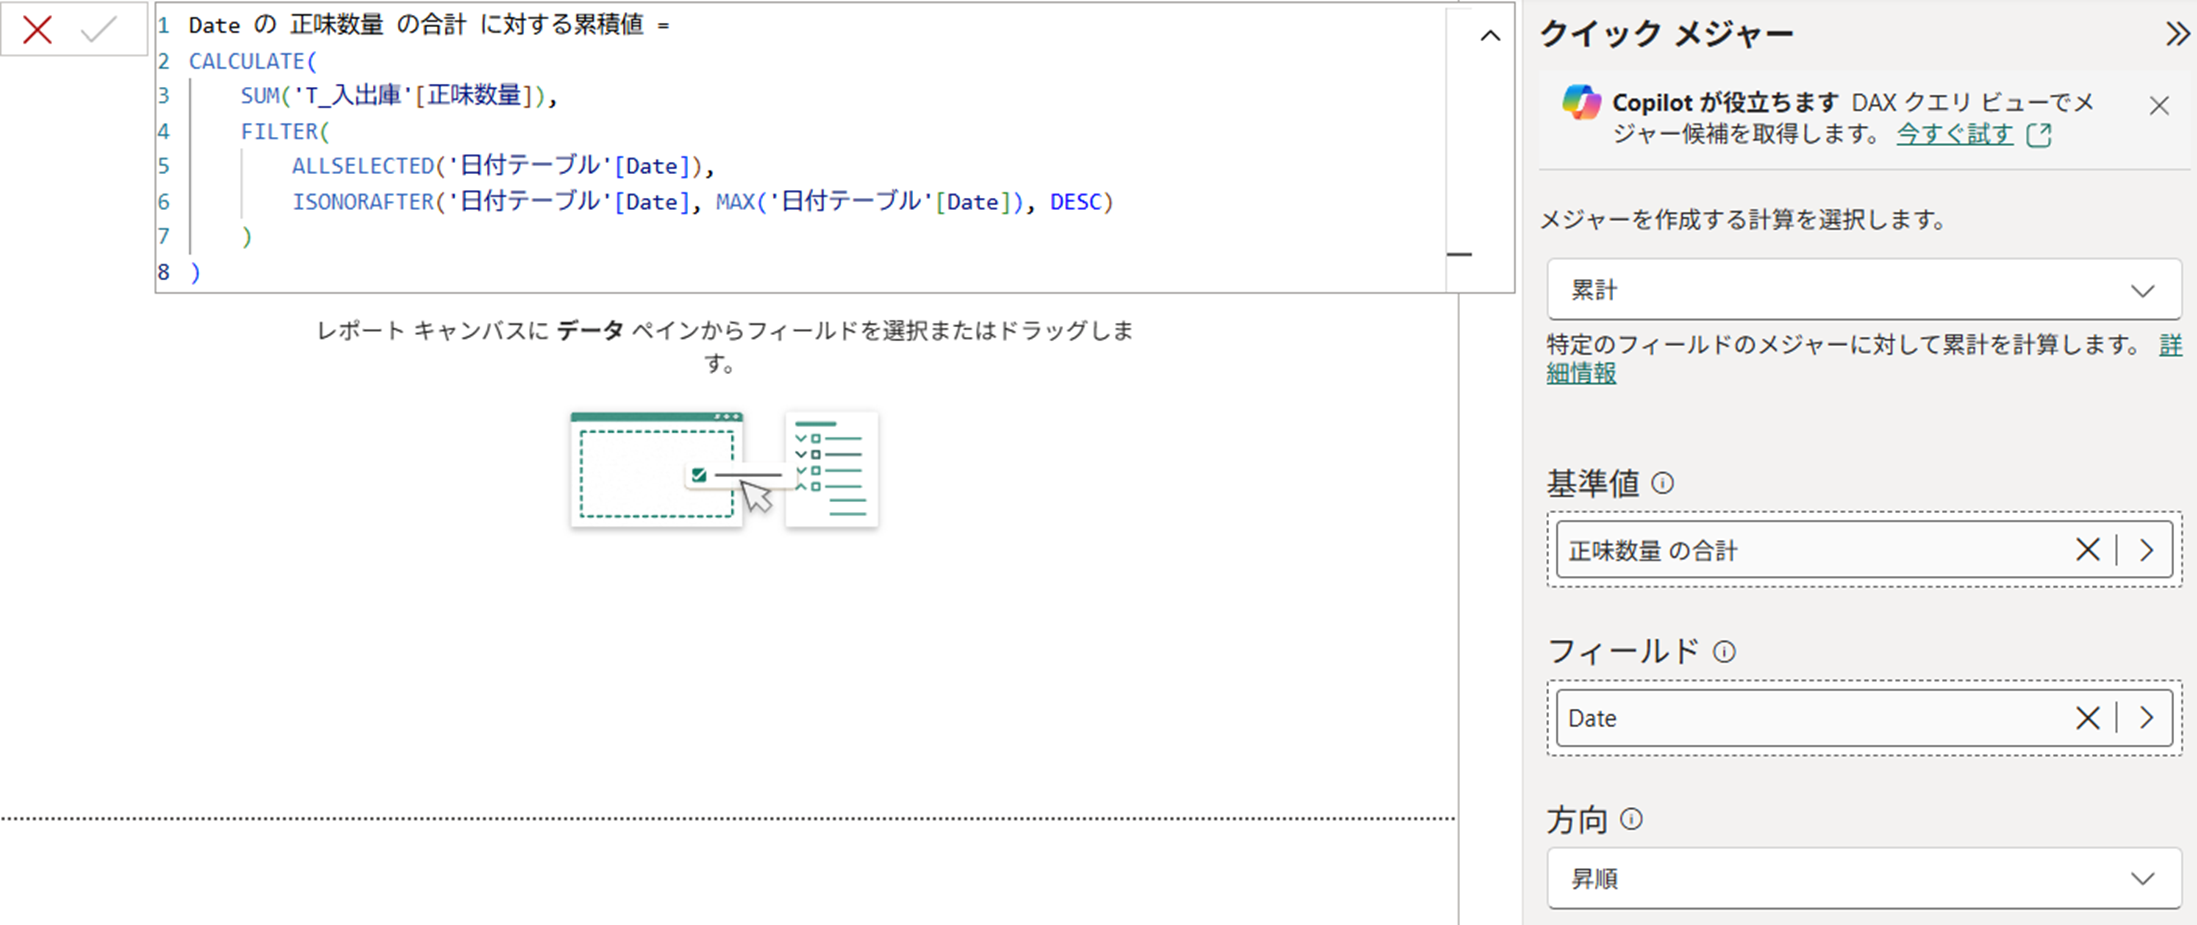
Task: Collapse the formula bar with up chevron
Action: coord(1489,37)
